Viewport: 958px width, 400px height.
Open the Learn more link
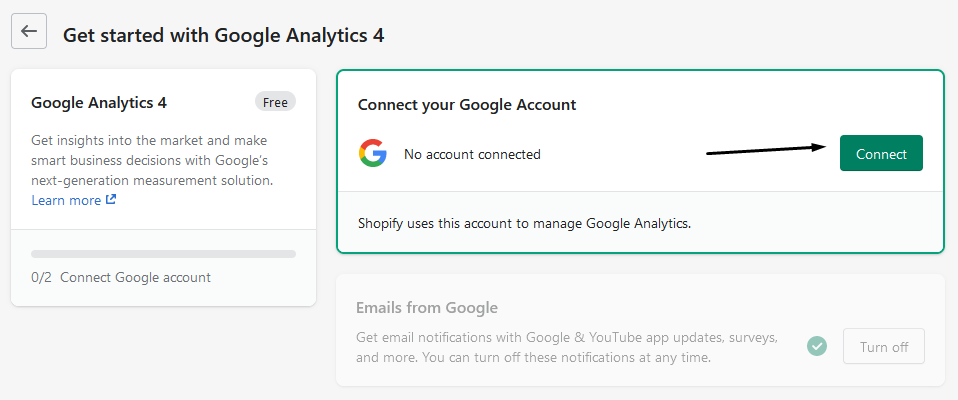(66, 200)
